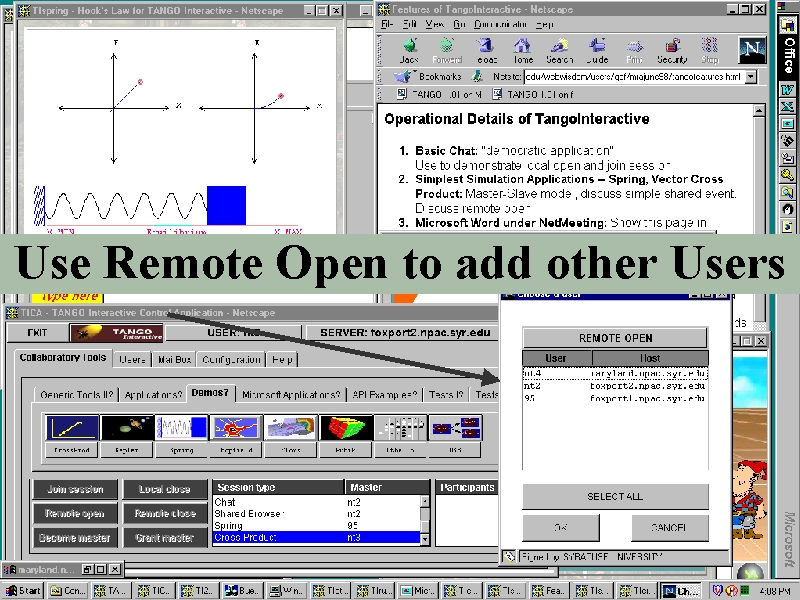This screenshot has height=600, width=800.
Task: Open Netscape Edit menu
Action: tap(410, 24)
